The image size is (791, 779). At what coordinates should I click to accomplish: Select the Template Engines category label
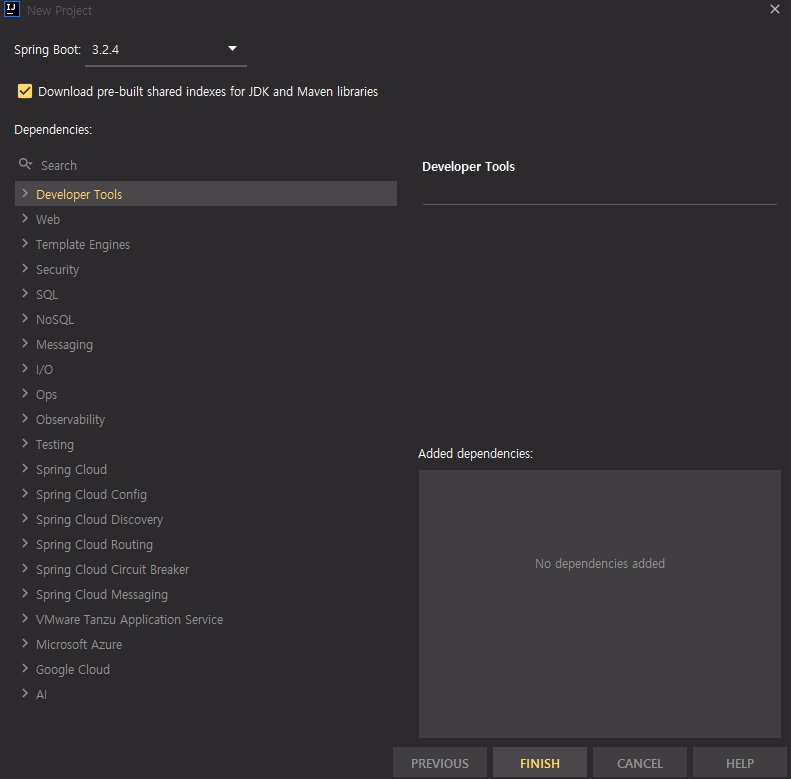click(x=83, y=245)
